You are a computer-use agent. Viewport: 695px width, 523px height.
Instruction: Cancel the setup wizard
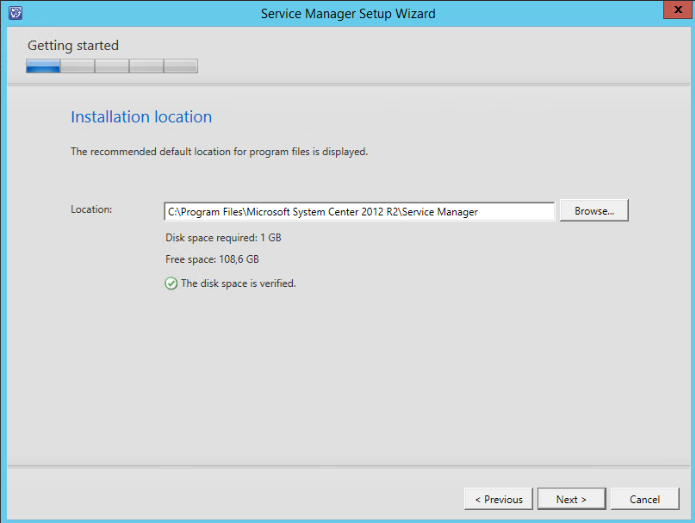pyautogui.click(x=644, y=499)
